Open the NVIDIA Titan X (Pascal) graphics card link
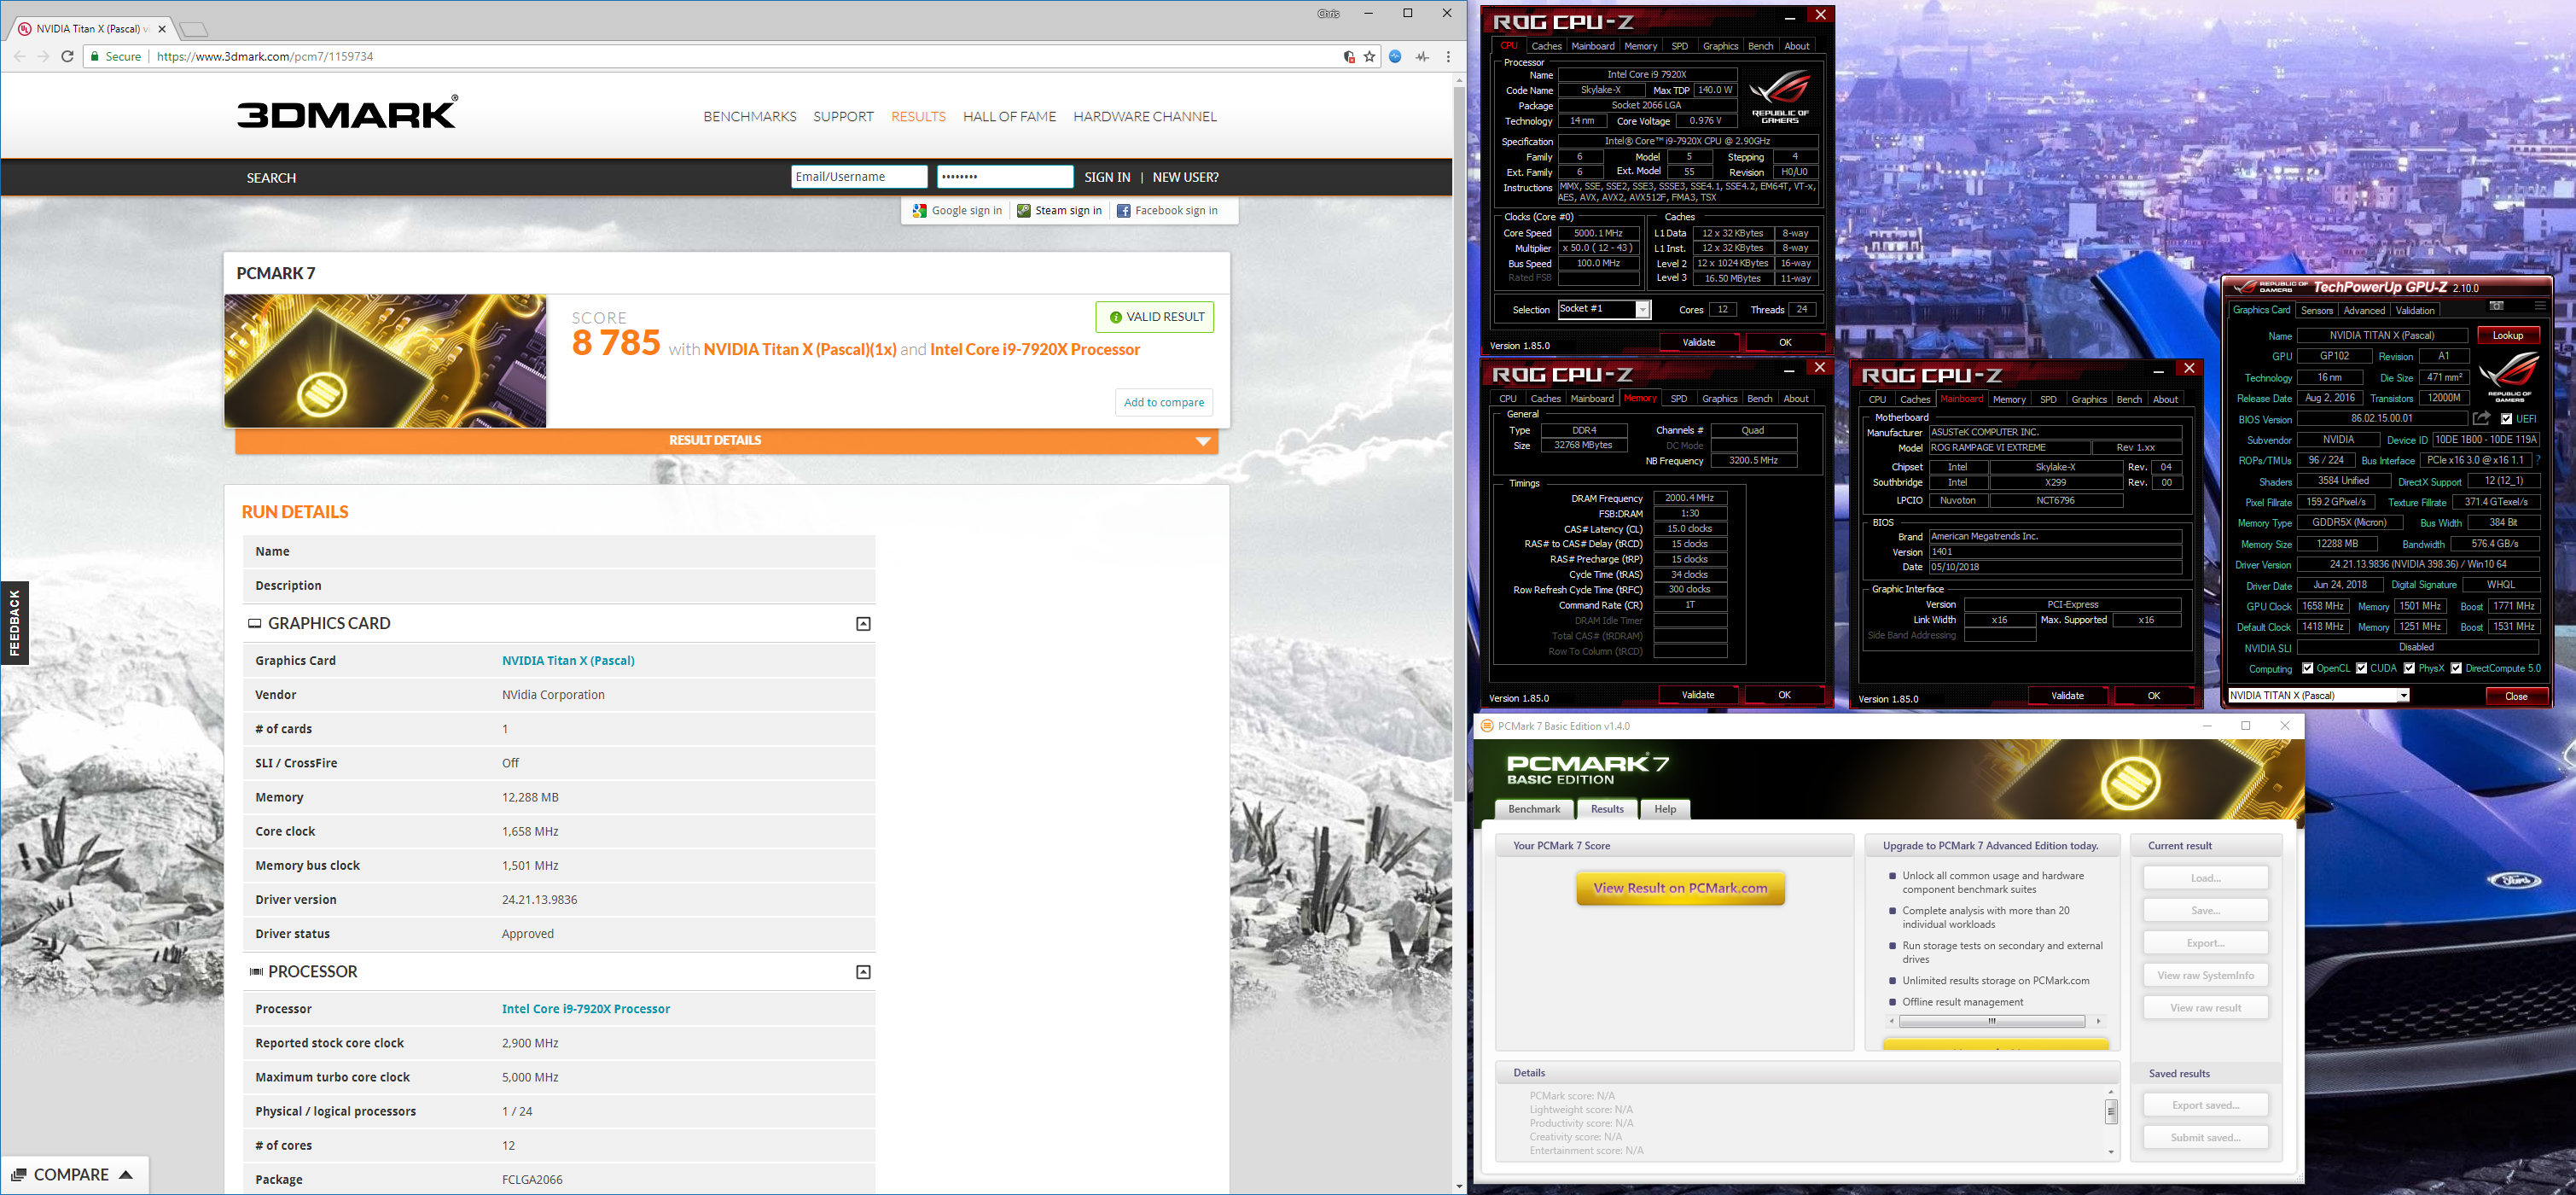The image size is (2576, 1195). [568, 661]
